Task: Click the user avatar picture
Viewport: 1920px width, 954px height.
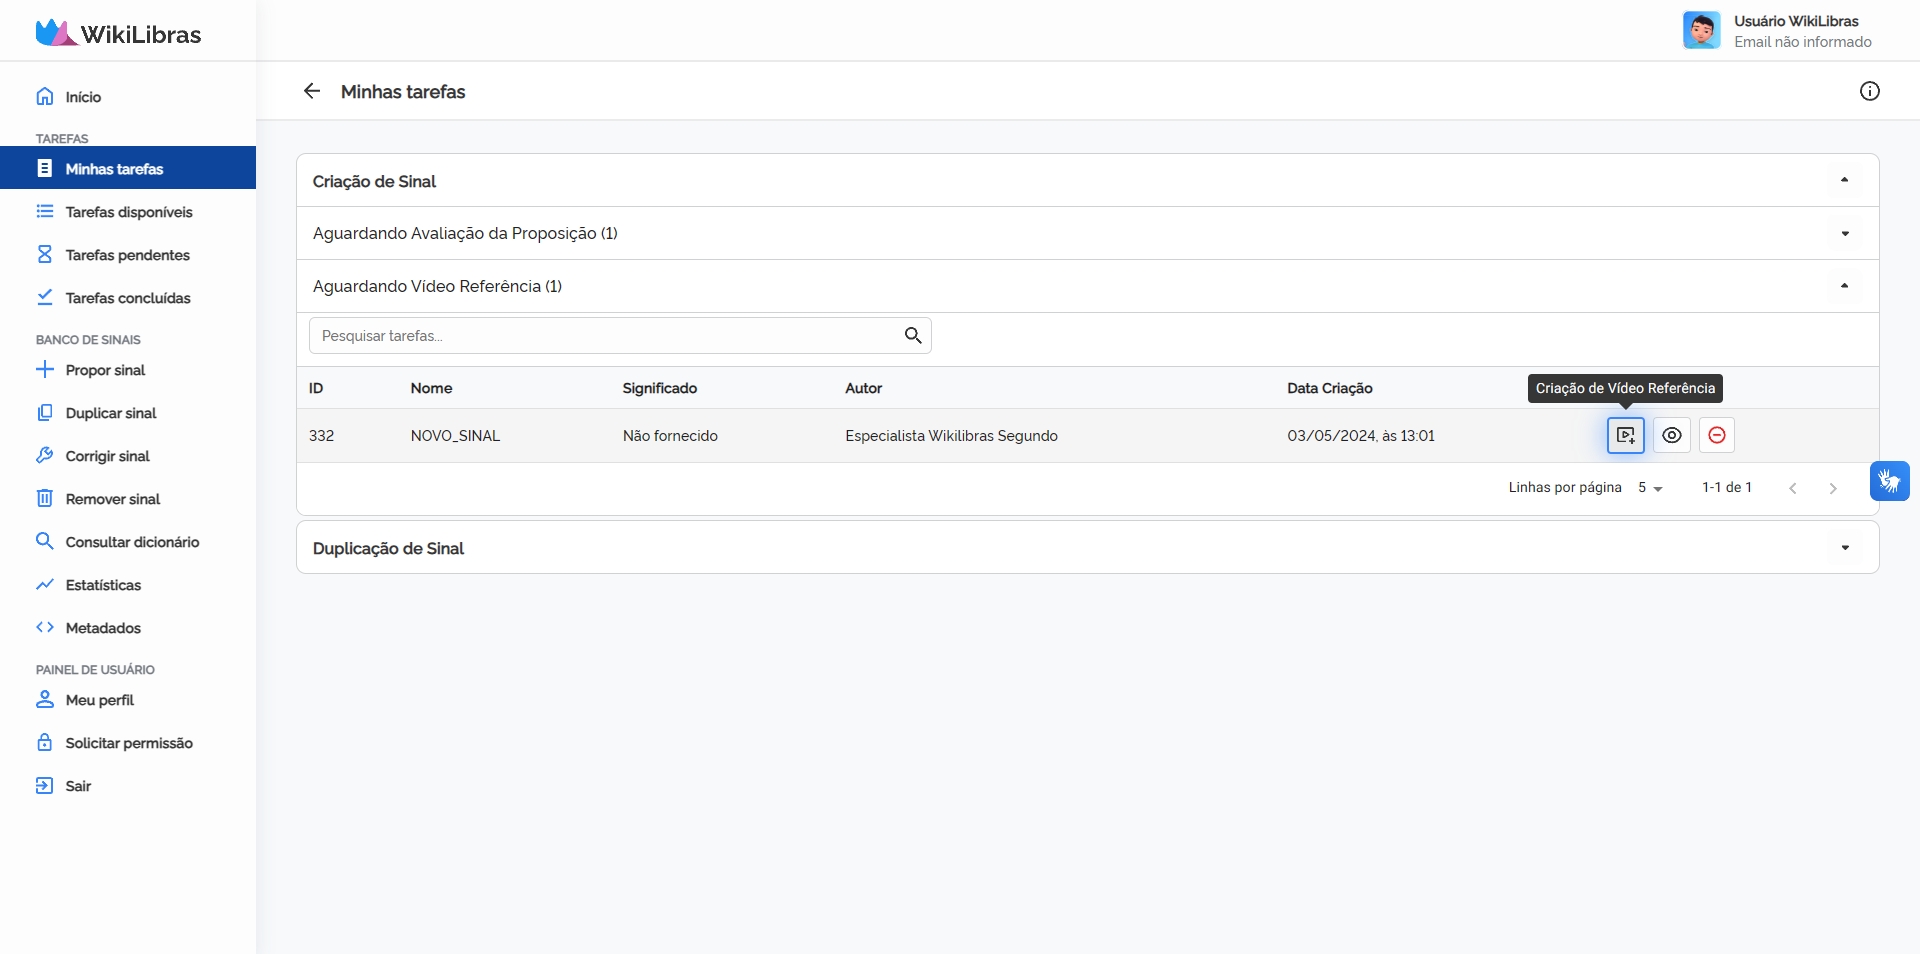Action: (1701, 31)
